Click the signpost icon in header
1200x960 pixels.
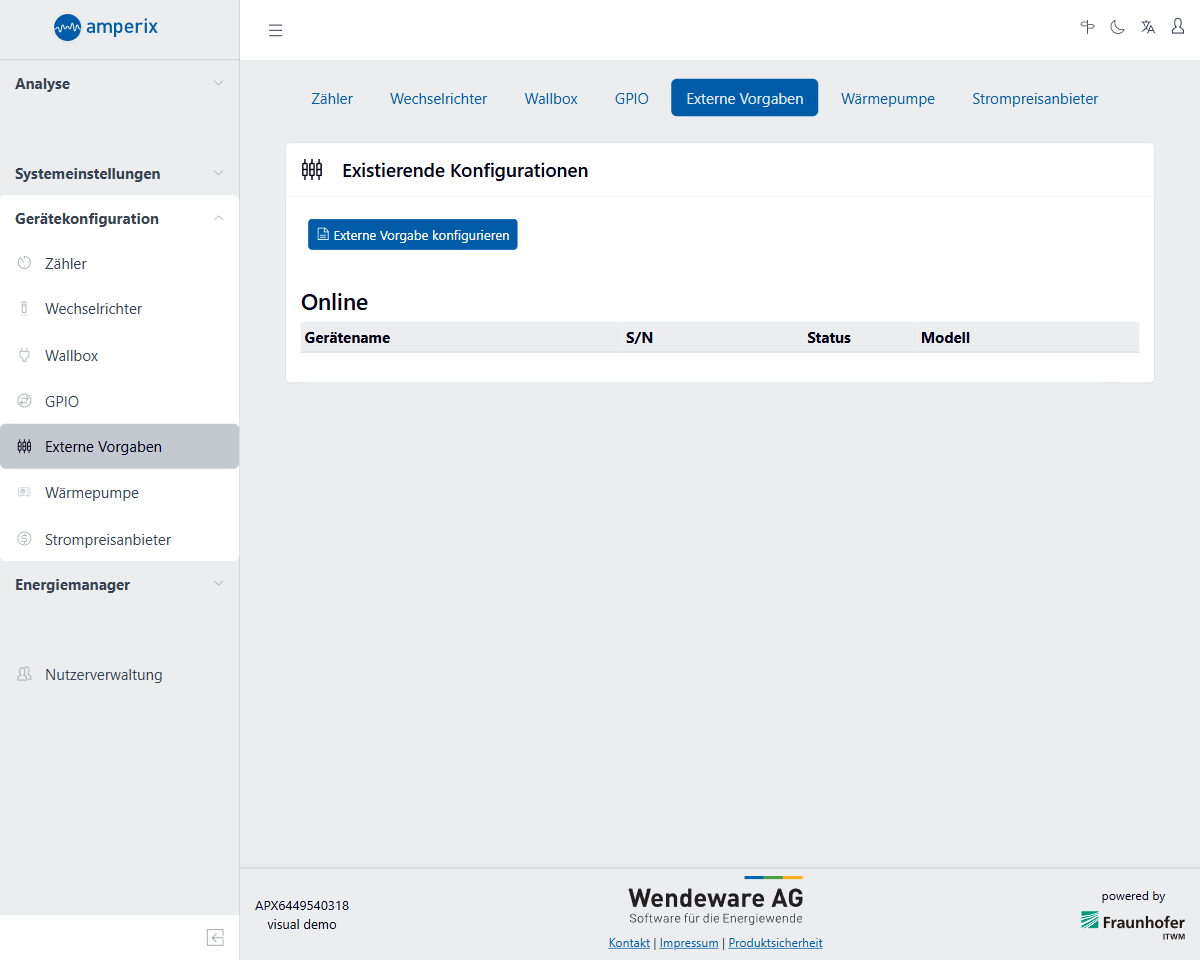(1087, 27)
